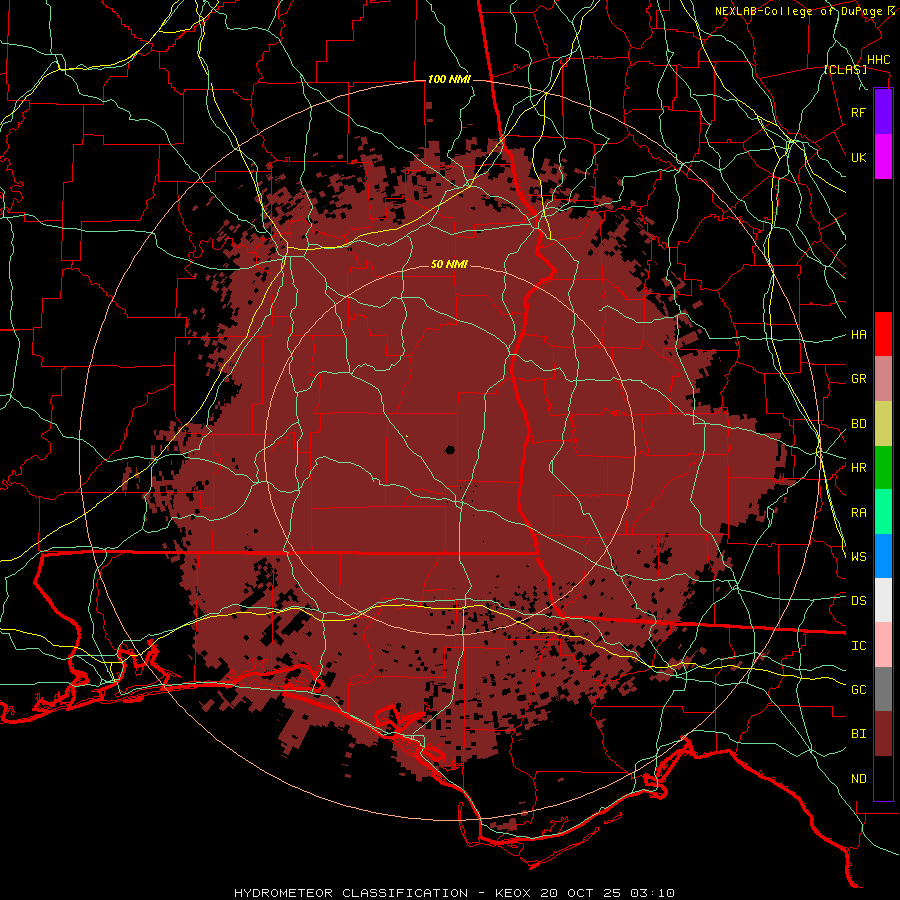
Task: Click the UK legend label
Action: coord(858,158)
